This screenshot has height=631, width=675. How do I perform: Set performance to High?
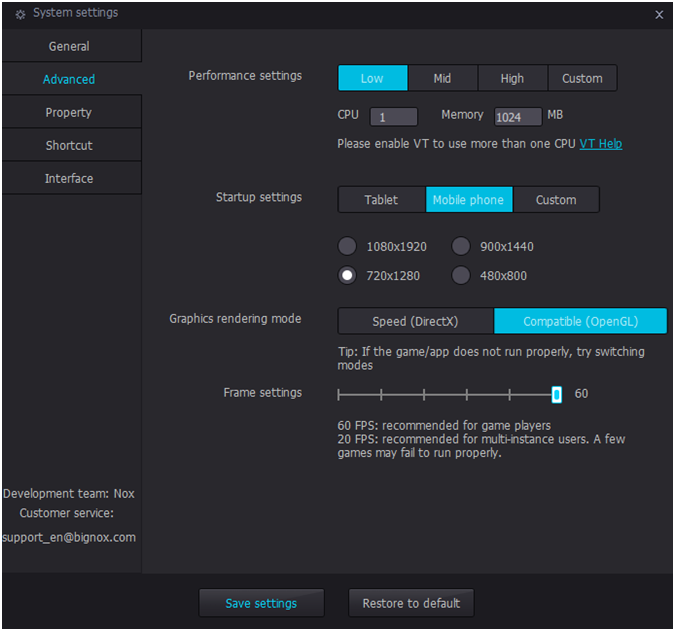click(512, 78)
